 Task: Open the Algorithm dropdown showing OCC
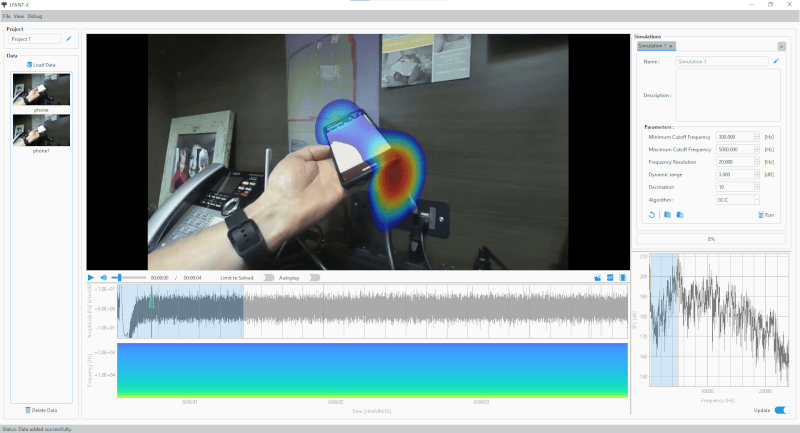738,200
